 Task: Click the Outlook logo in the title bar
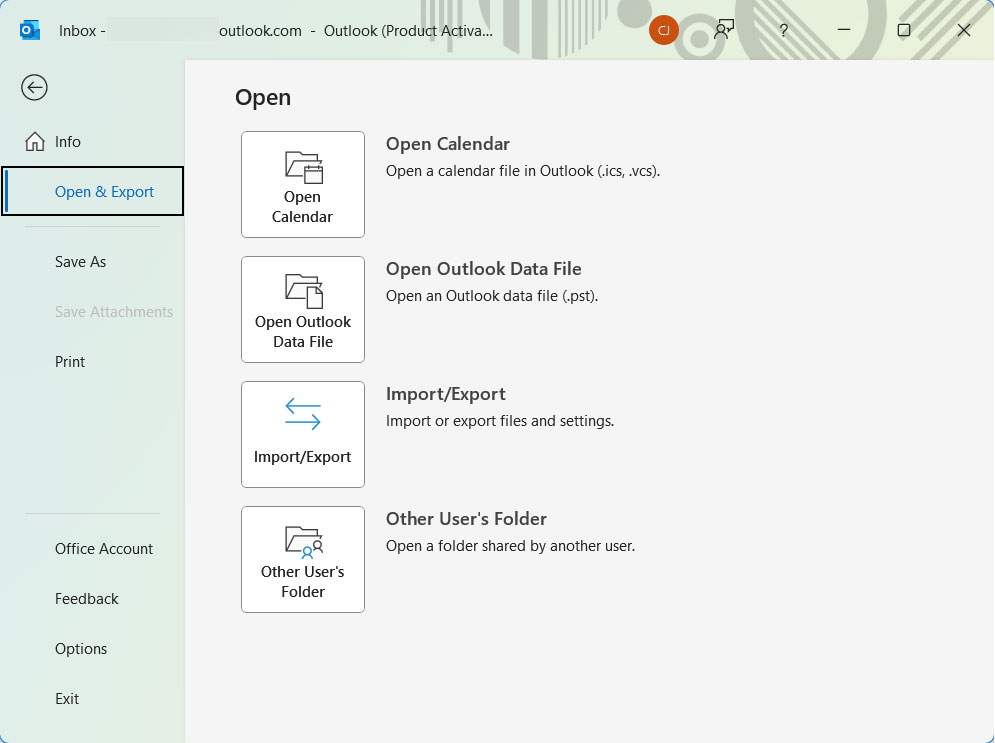(29, 30)
